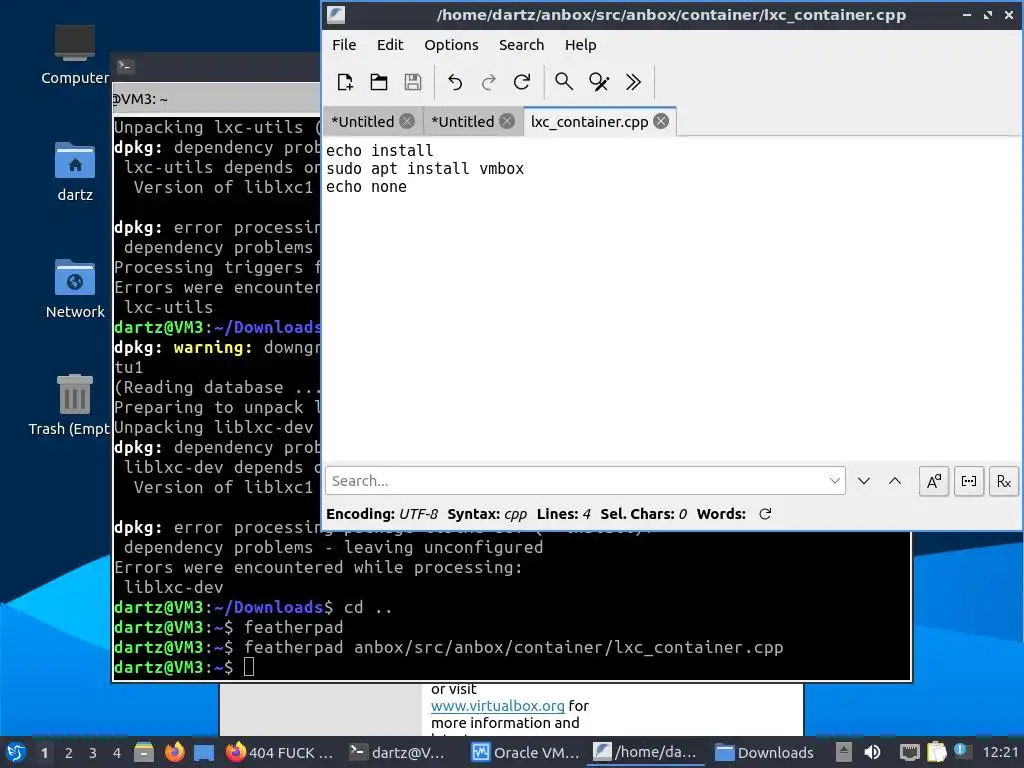This screenshot has width=1024, height=768.
Task: Close the first *Untitled tab
Action: 407,121
